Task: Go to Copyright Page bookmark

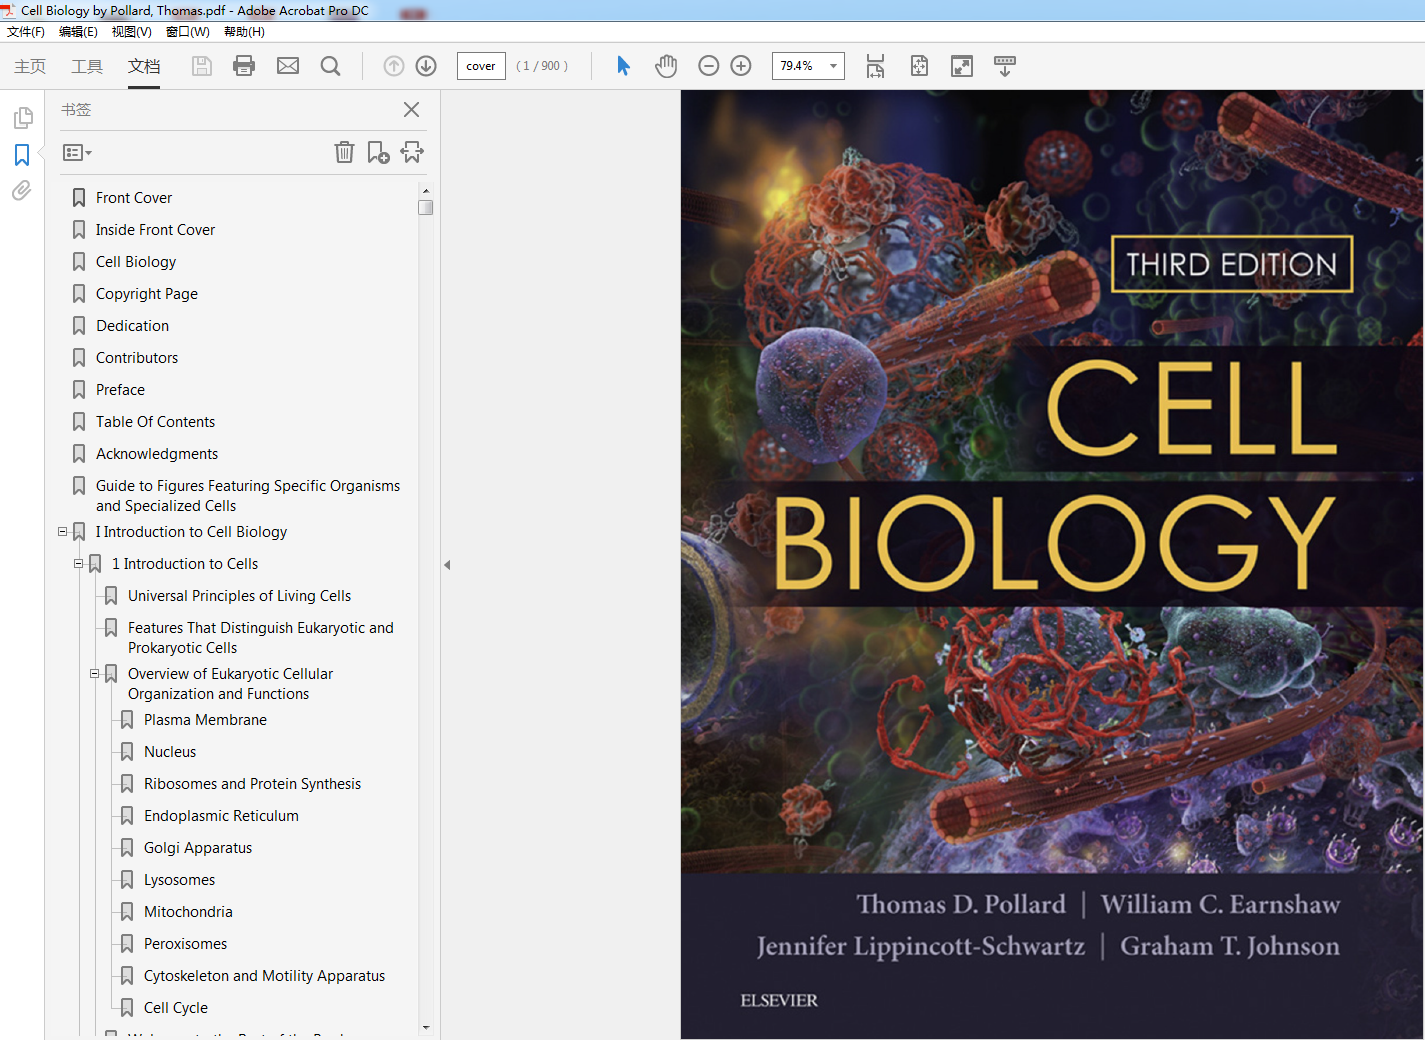Action: pyautogui.click(x=147, y=294)
